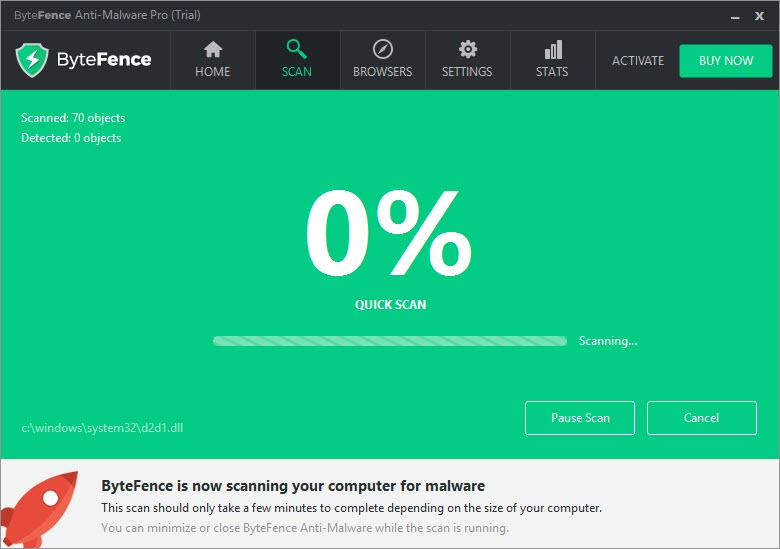This screenshot has height=549, width=780.
Task: Click the ByteFence wordmark text
Action: click(104, 60)
